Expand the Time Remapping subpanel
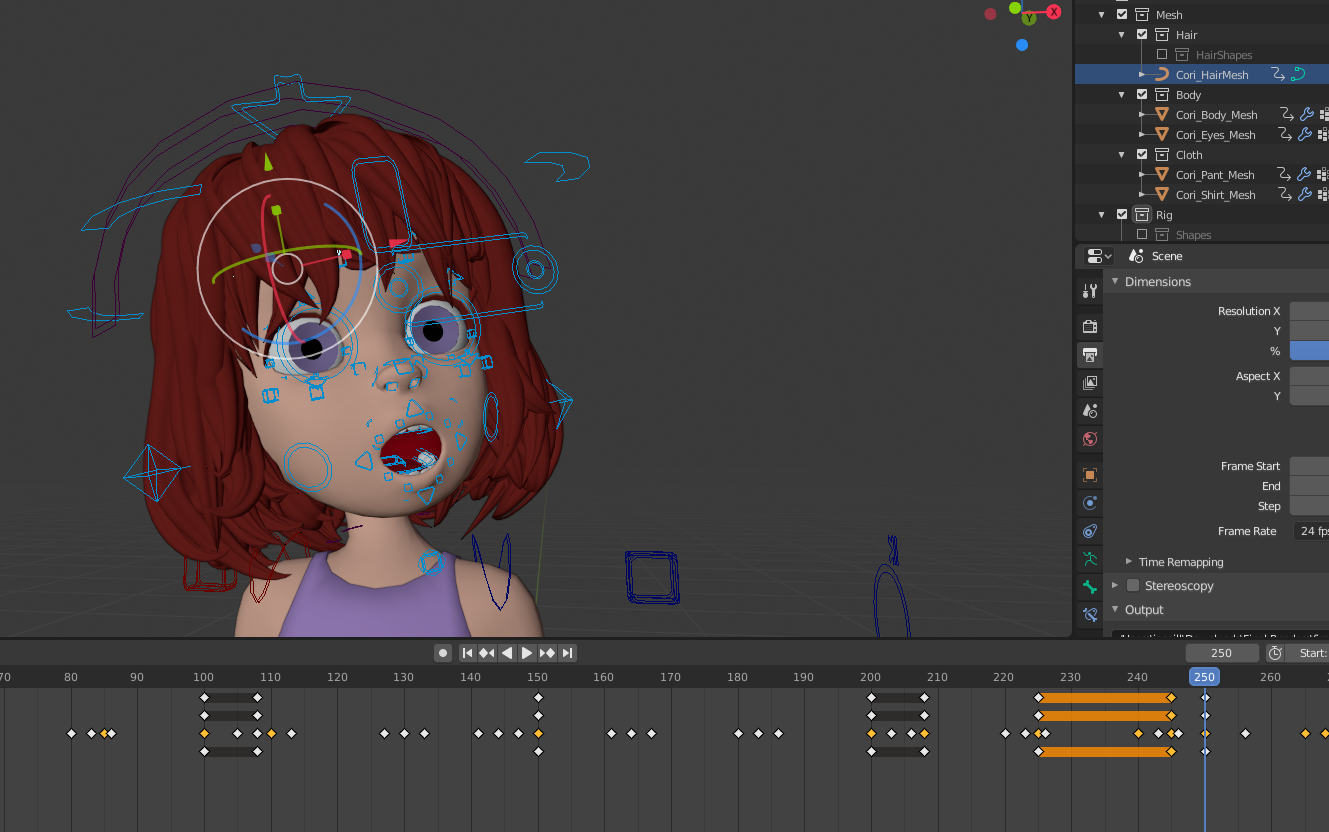 [x=1129, y=561]
